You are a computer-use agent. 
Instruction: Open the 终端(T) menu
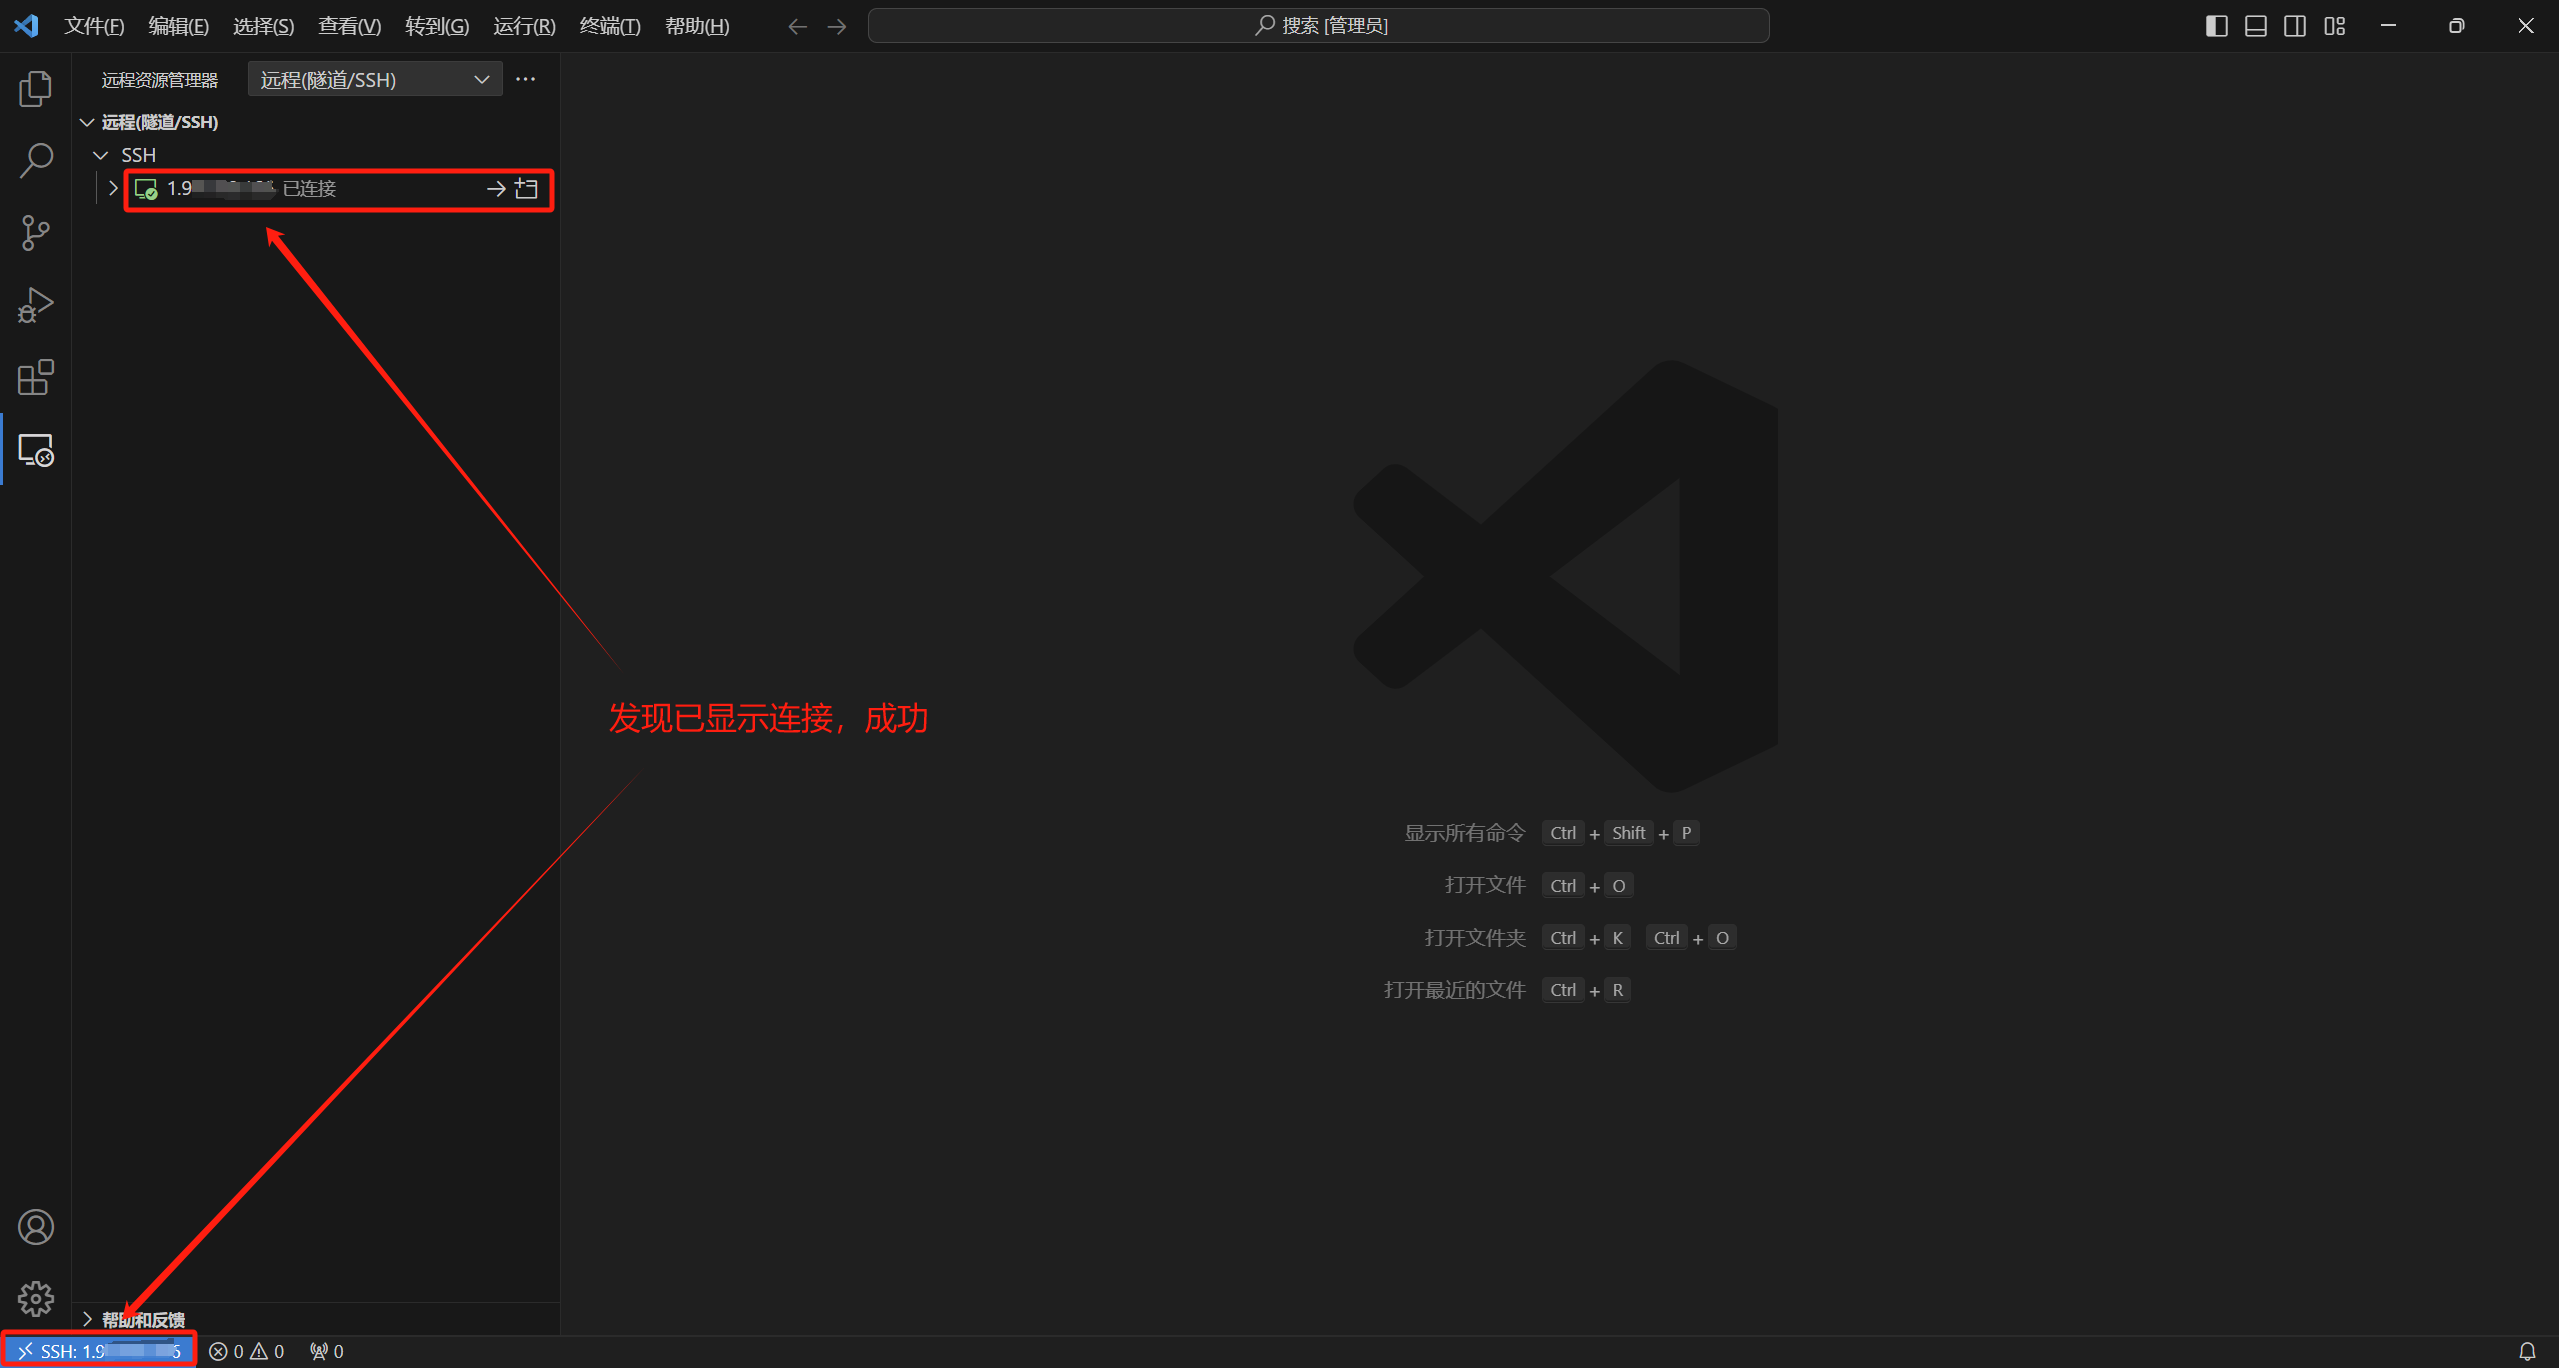point(609,26)
